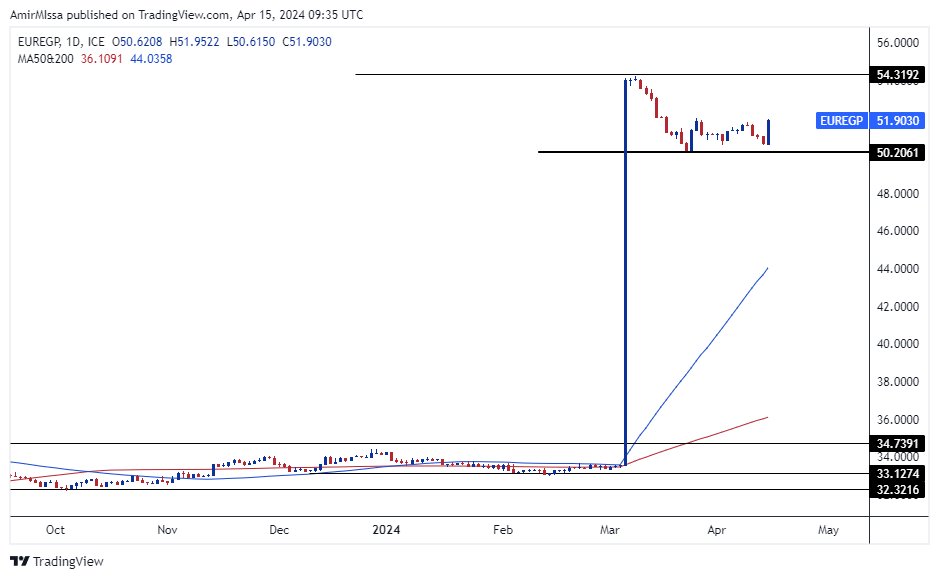
Task: Click the Nov label on time axis
Action: click(x=167, y=530)
